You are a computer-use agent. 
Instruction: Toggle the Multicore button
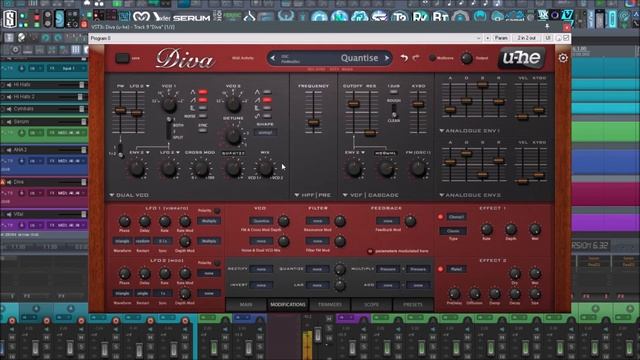(x=432, y=58)
